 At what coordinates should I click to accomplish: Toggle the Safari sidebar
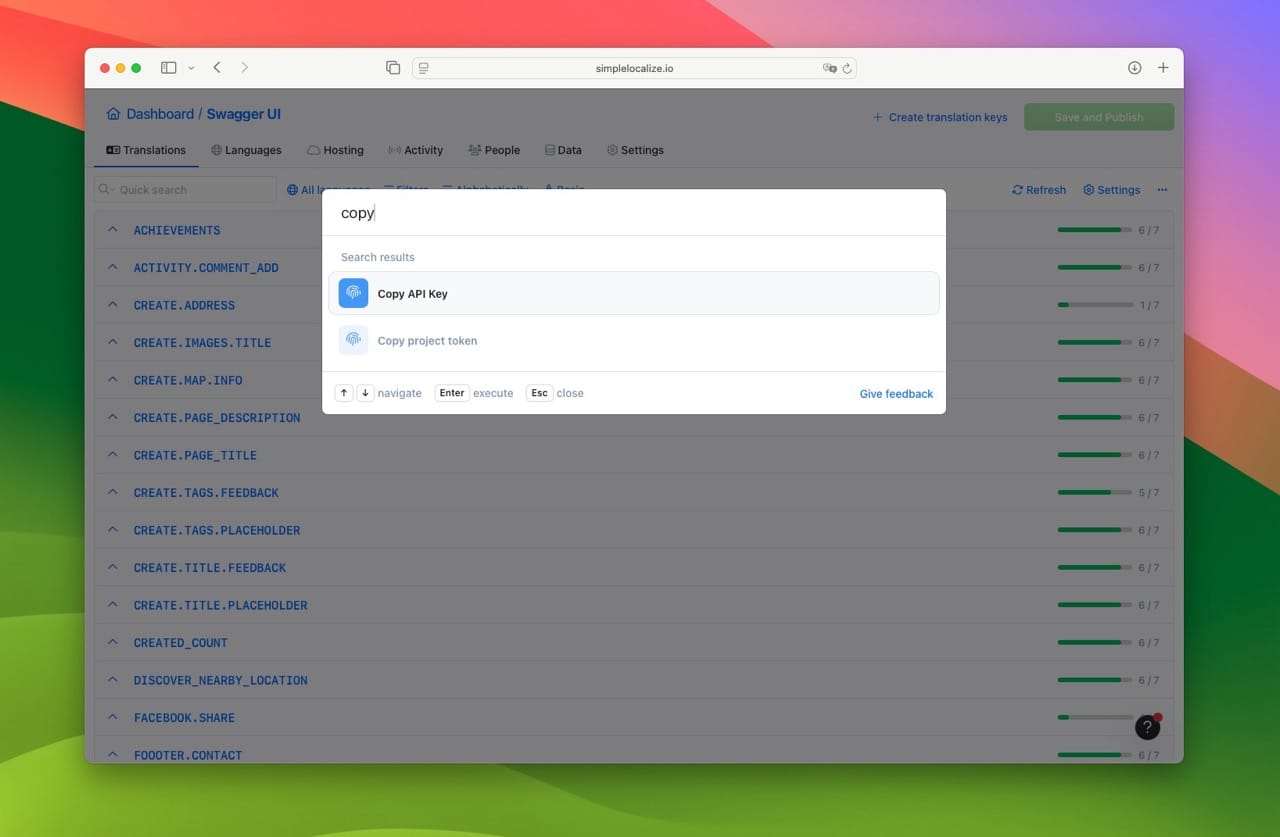[168, 68]
